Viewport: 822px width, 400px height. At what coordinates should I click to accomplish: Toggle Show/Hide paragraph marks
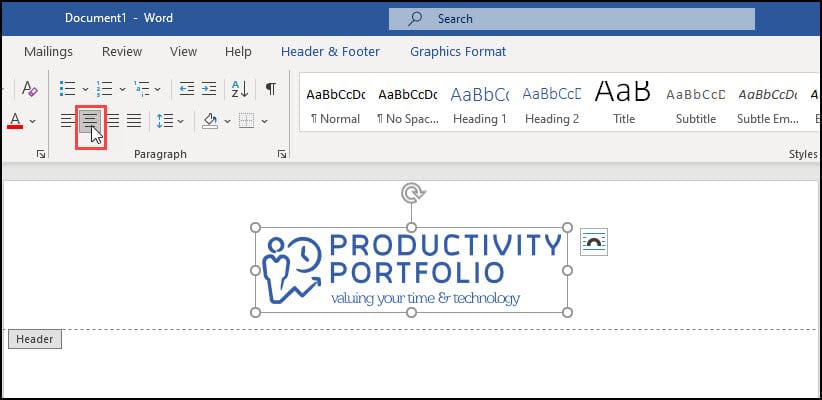click(x=271, y=88)
